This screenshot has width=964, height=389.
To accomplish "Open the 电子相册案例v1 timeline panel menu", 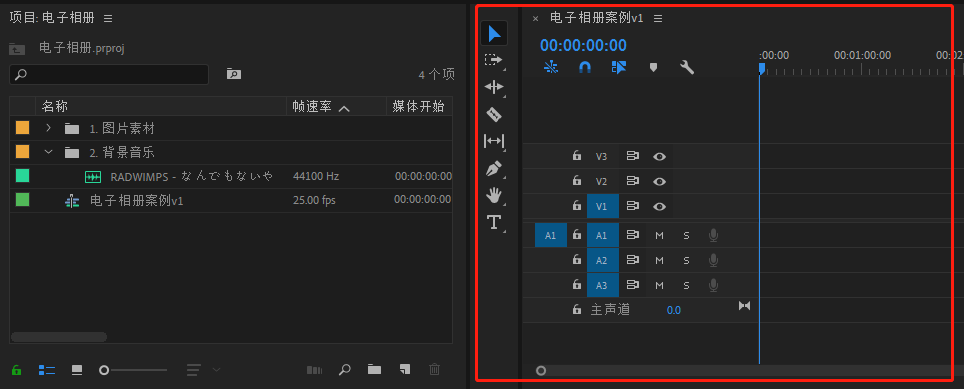I will tap(658, 18).
